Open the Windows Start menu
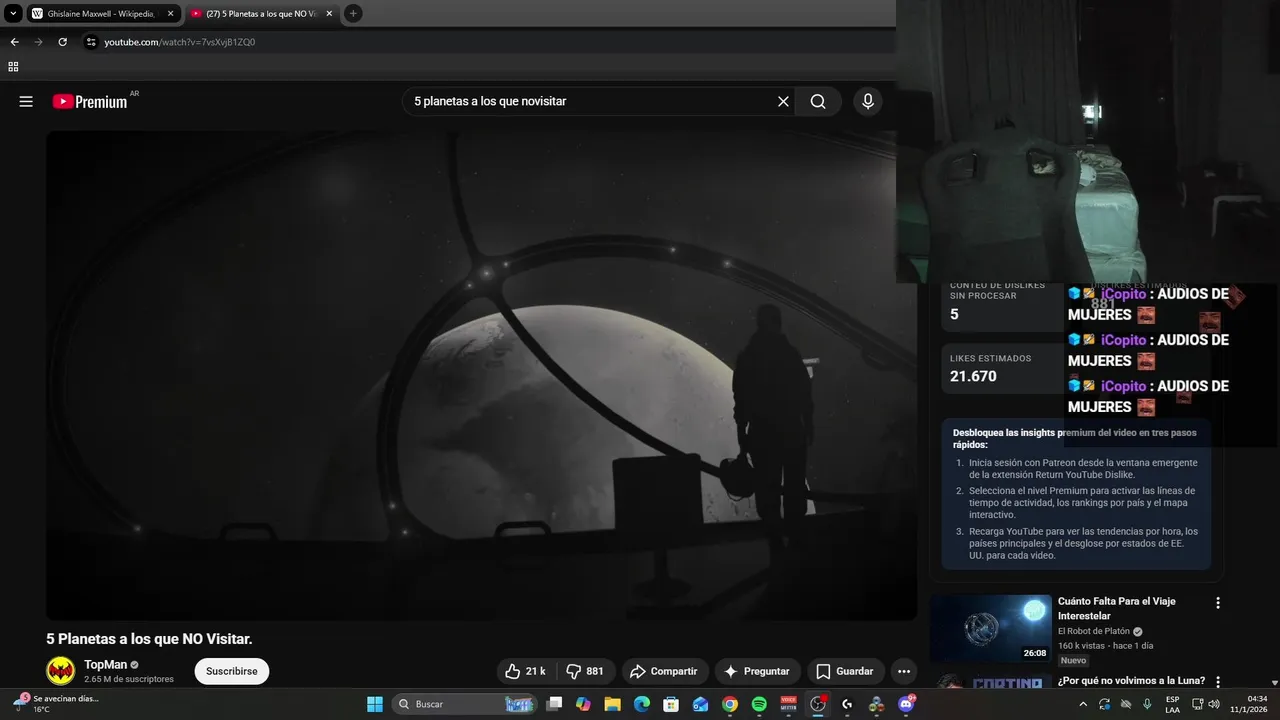1280x720 pixels. coord(375,704)
